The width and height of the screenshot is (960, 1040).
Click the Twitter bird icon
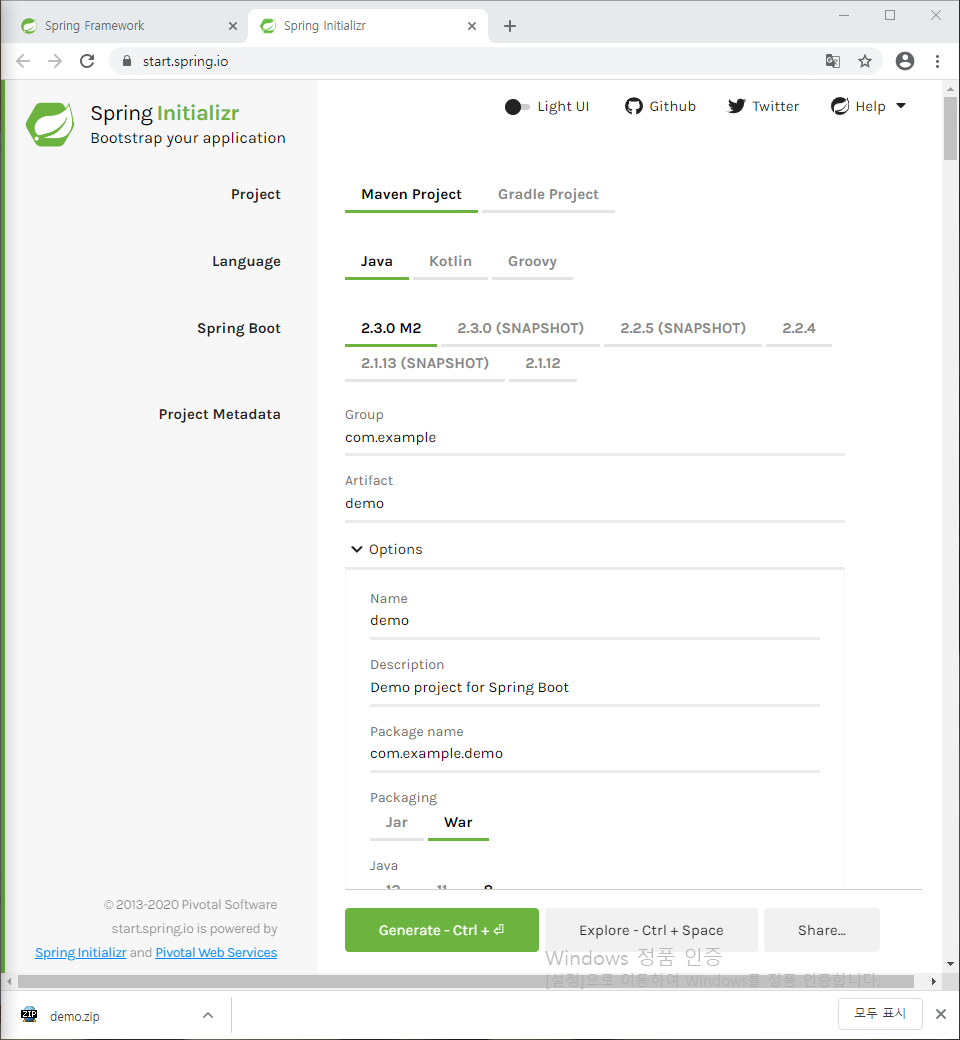pos(736,106)
